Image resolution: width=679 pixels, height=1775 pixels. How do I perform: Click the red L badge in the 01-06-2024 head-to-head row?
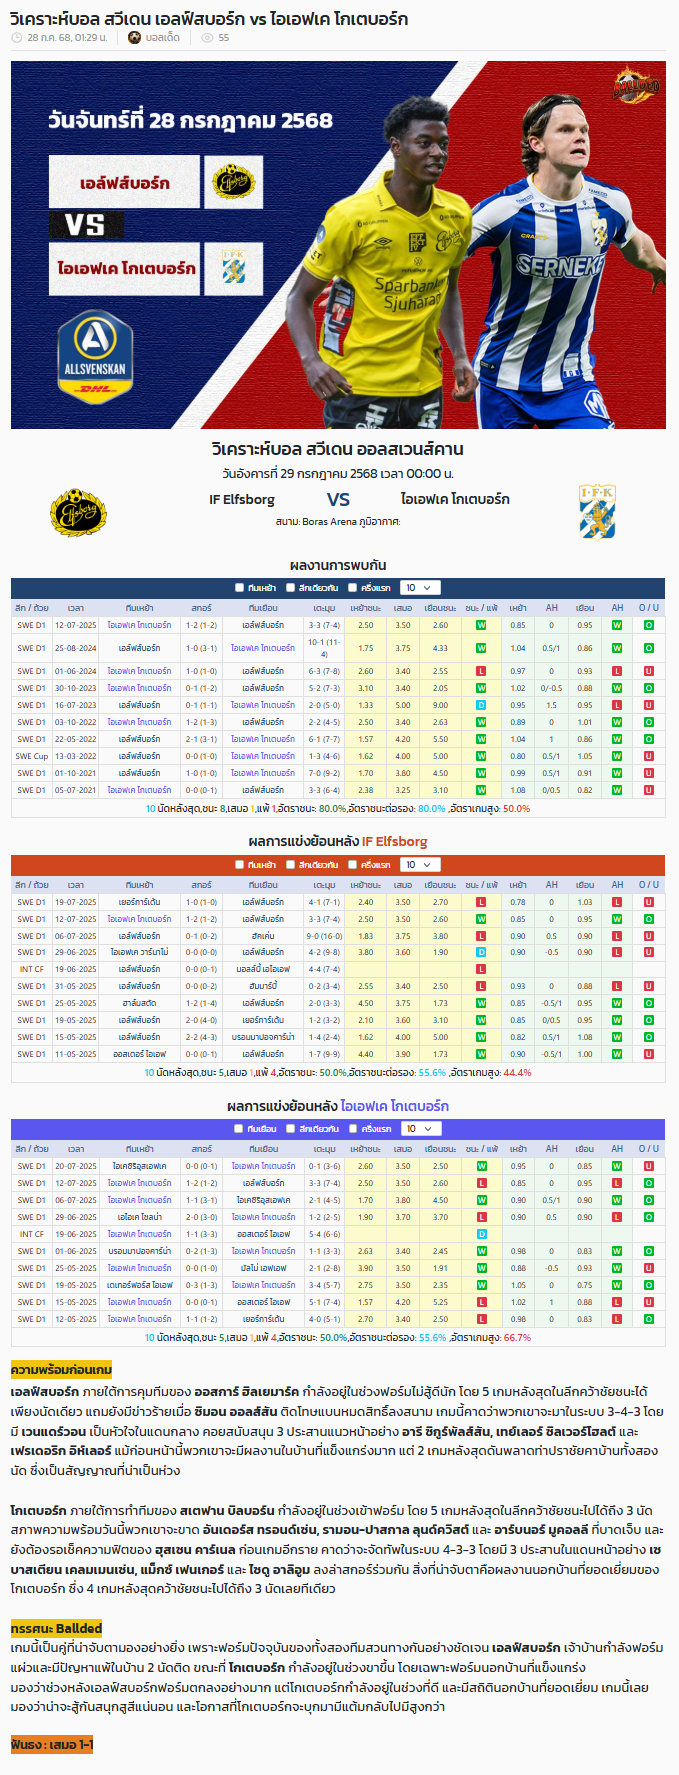click(x=481, y=671)
